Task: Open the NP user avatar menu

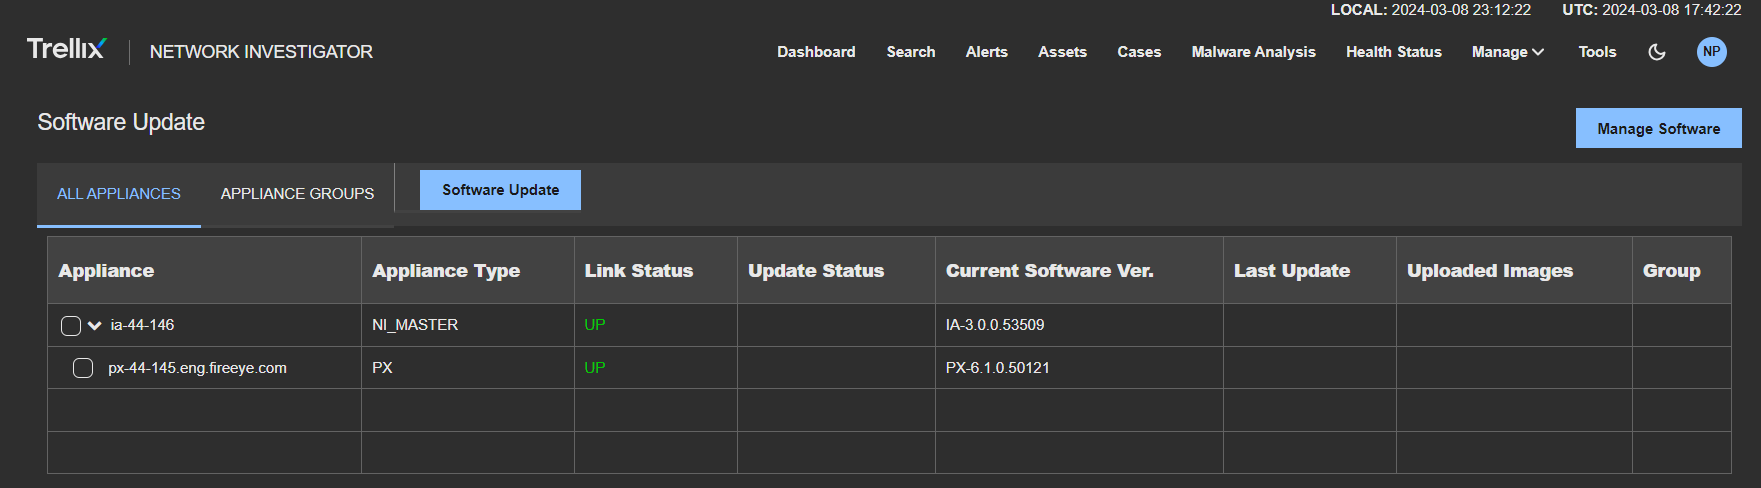Action: (x=1712, y=52)
